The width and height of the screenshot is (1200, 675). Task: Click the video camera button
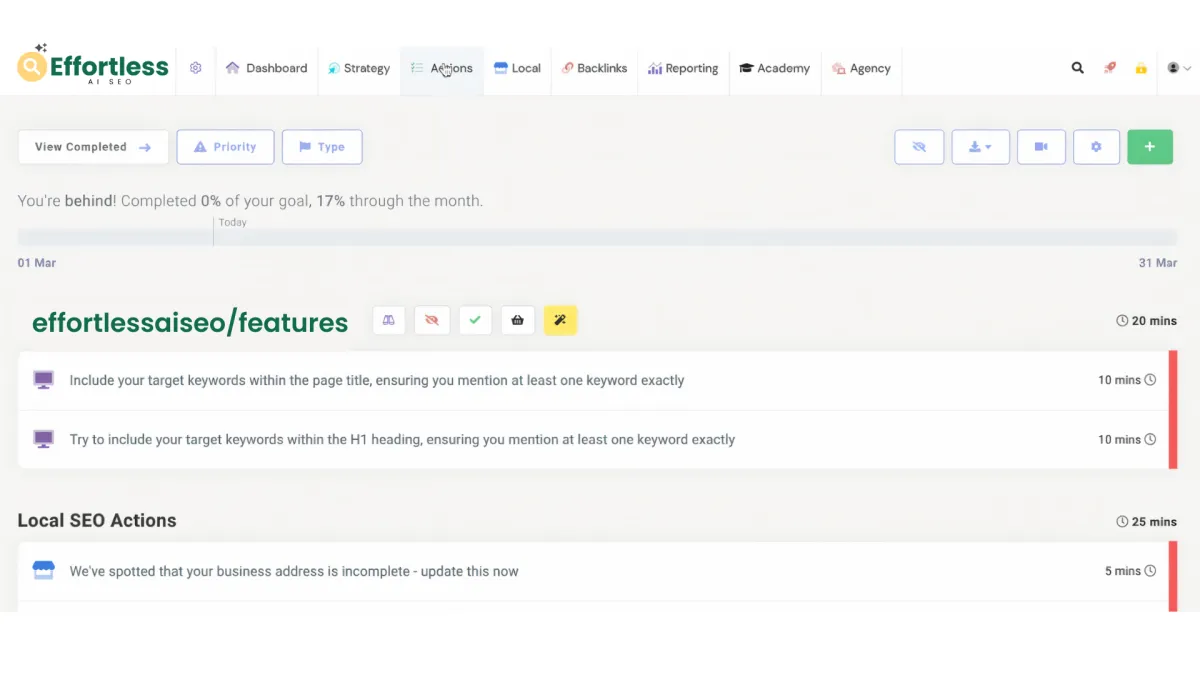click(1041, 147)
